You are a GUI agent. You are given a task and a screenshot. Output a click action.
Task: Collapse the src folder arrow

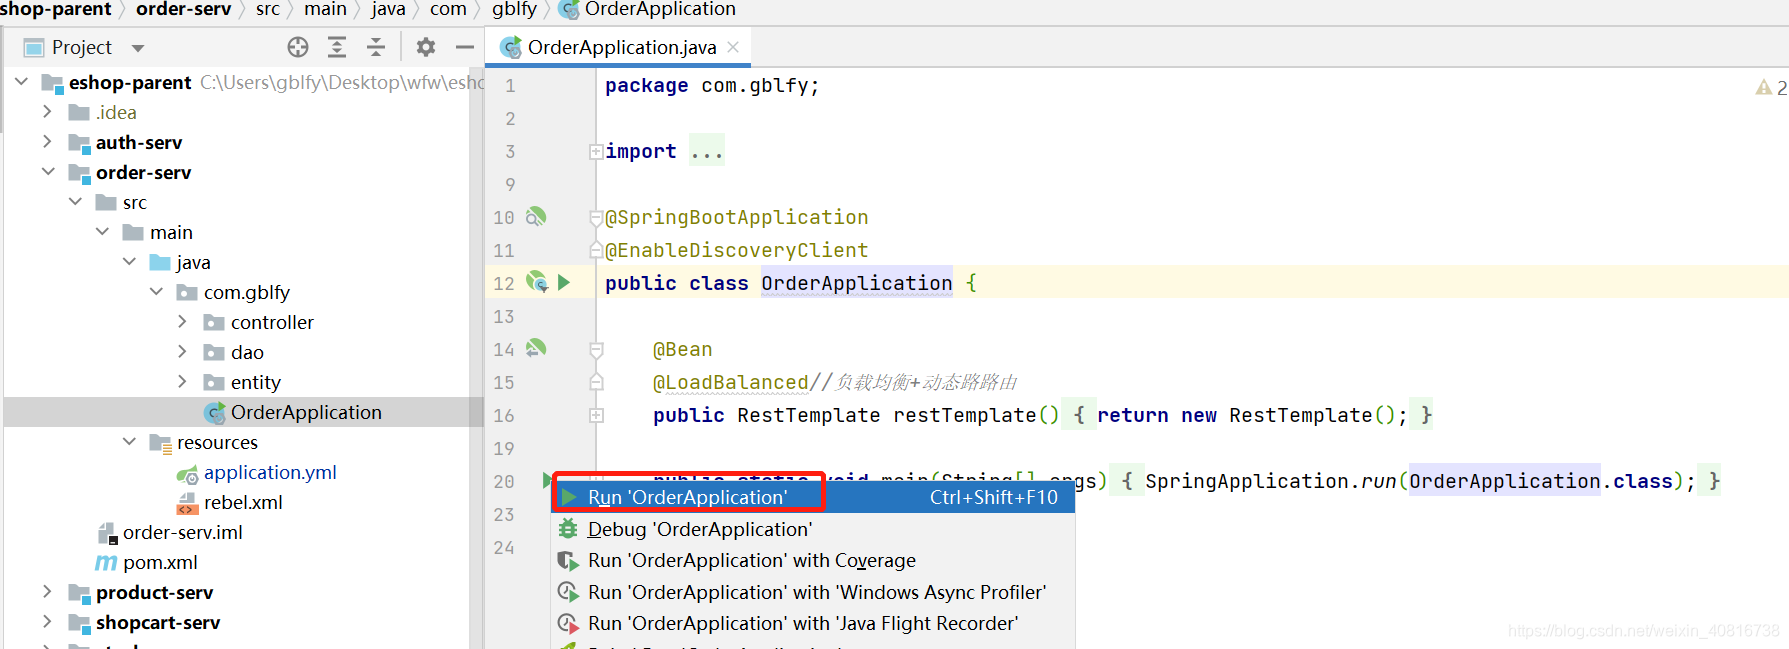tap(75, 202)
